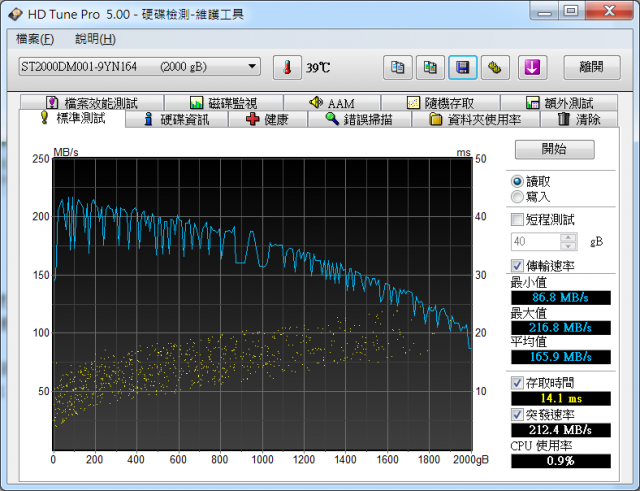Screen dimensions: 640x491
Task: Click the 開始 start button
Action: pos(555,149)
